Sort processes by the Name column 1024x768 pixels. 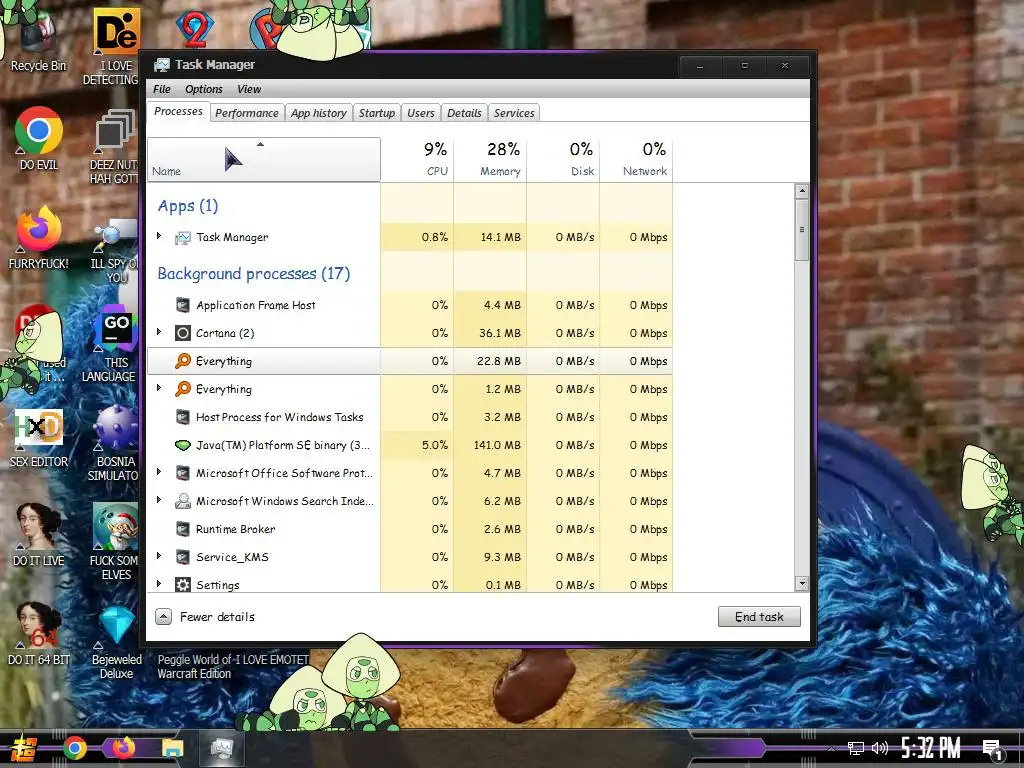[264, 159]
